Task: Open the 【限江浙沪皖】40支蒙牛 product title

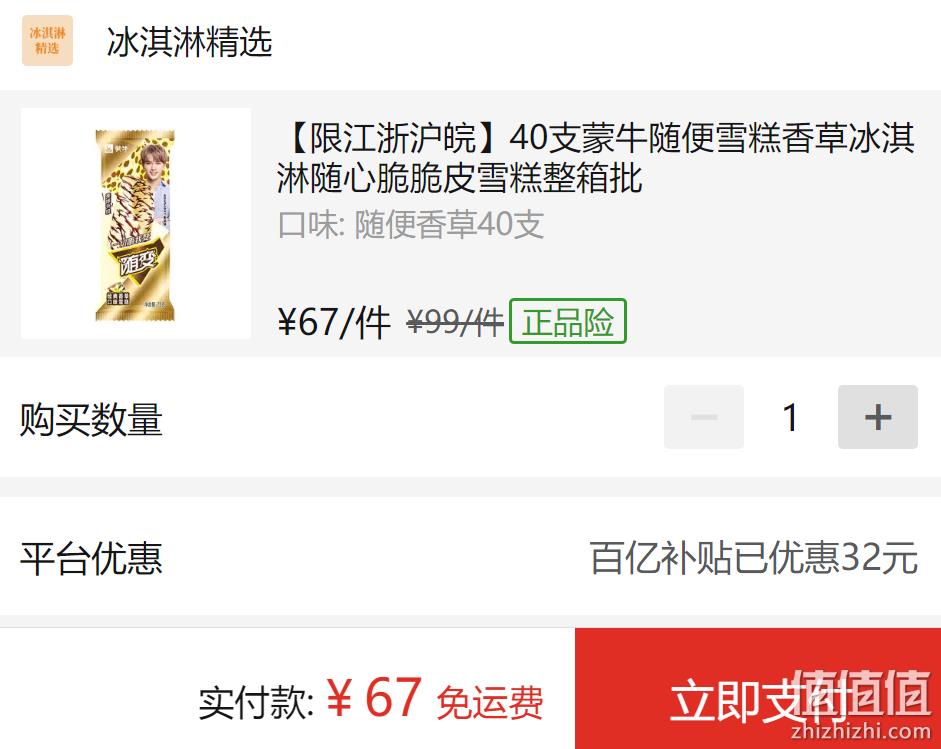Action: (x=596, y=158)
